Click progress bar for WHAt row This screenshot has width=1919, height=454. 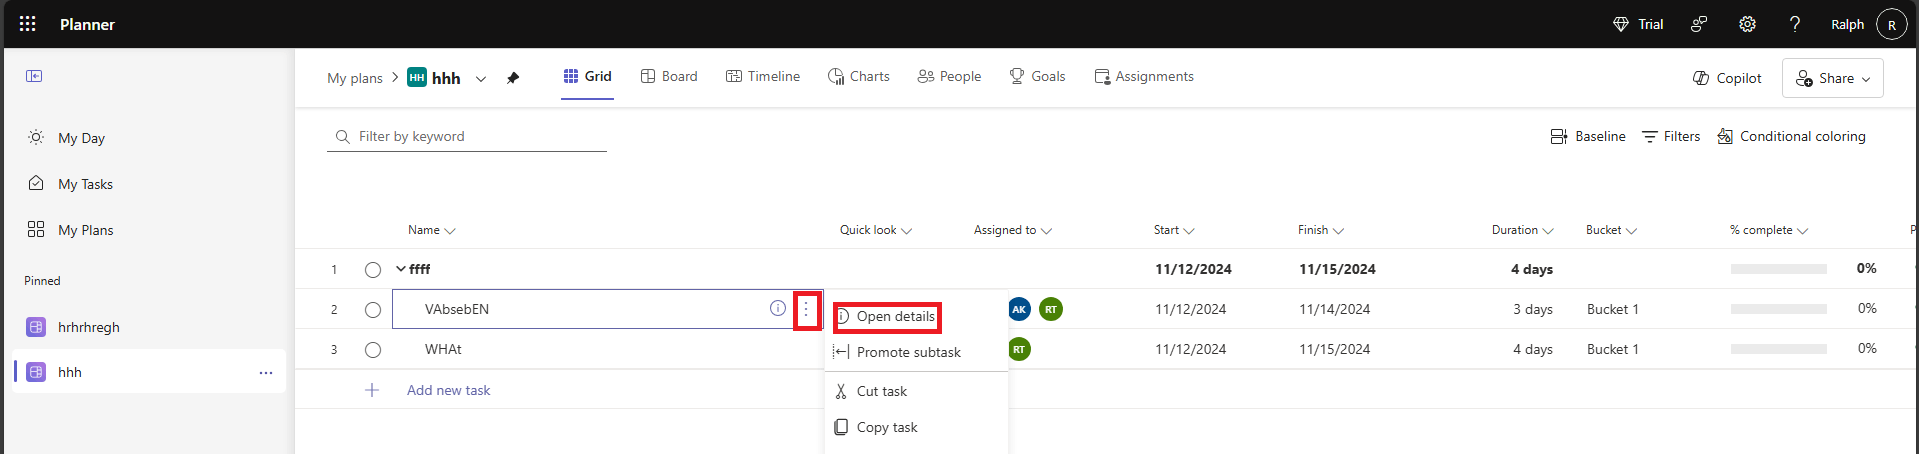click(1778, 349)
